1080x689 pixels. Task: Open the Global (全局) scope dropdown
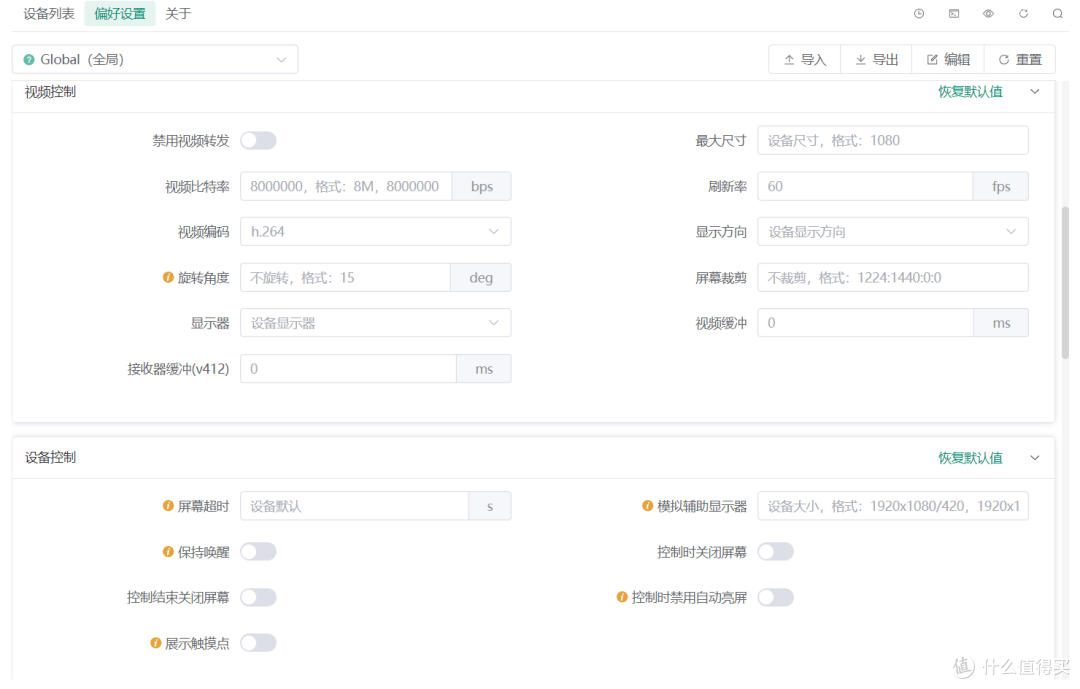[x=155, y=59]
